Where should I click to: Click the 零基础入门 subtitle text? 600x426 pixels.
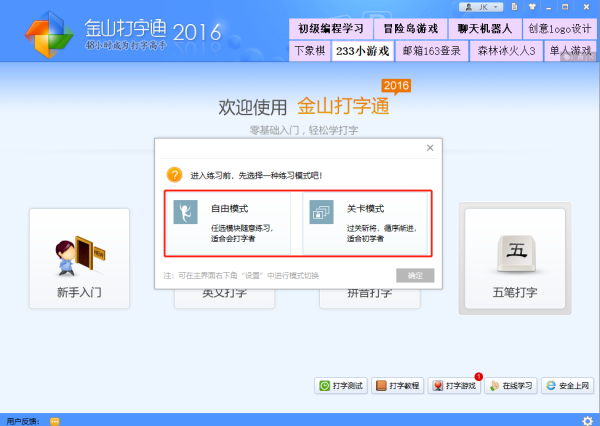[304, 131]
